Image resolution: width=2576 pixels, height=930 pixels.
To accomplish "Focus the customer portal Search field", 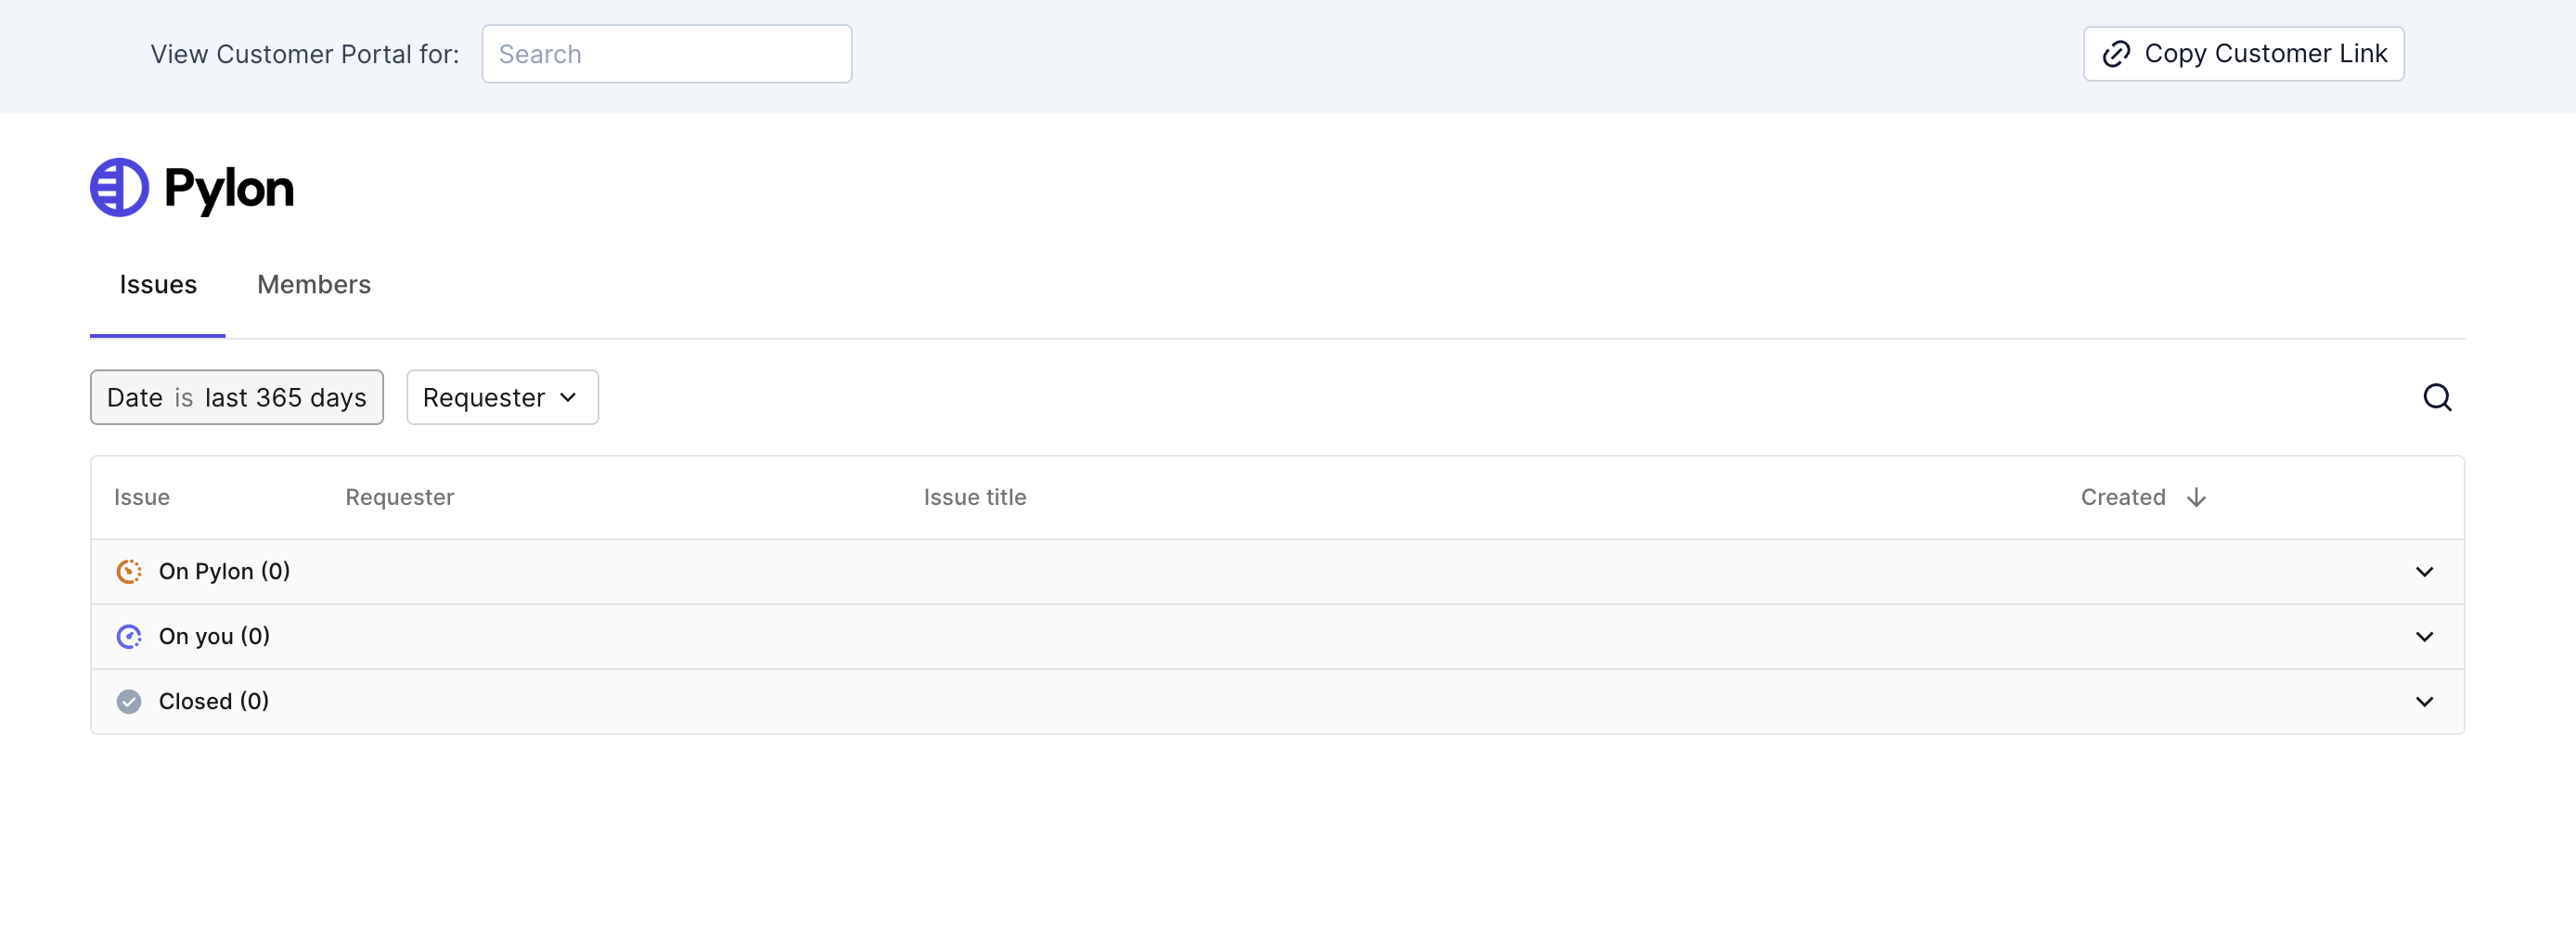I will coord(666,54).
